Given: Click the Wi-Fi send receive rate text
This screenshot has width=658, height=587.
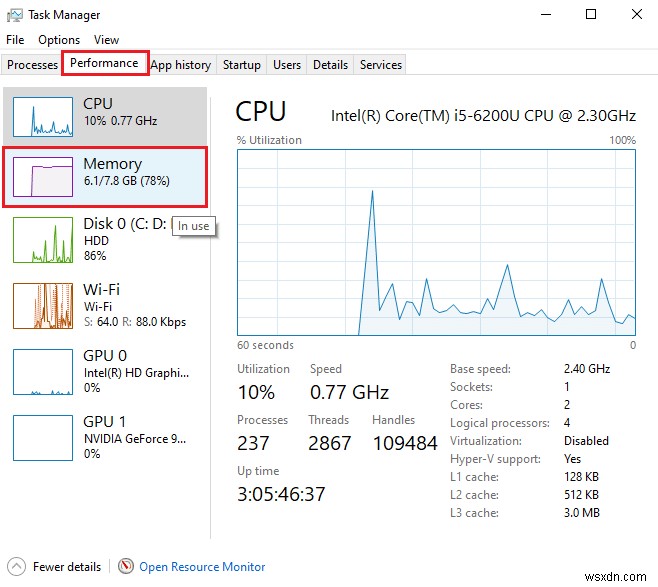Looking at the screenshot, I should 135,322.
